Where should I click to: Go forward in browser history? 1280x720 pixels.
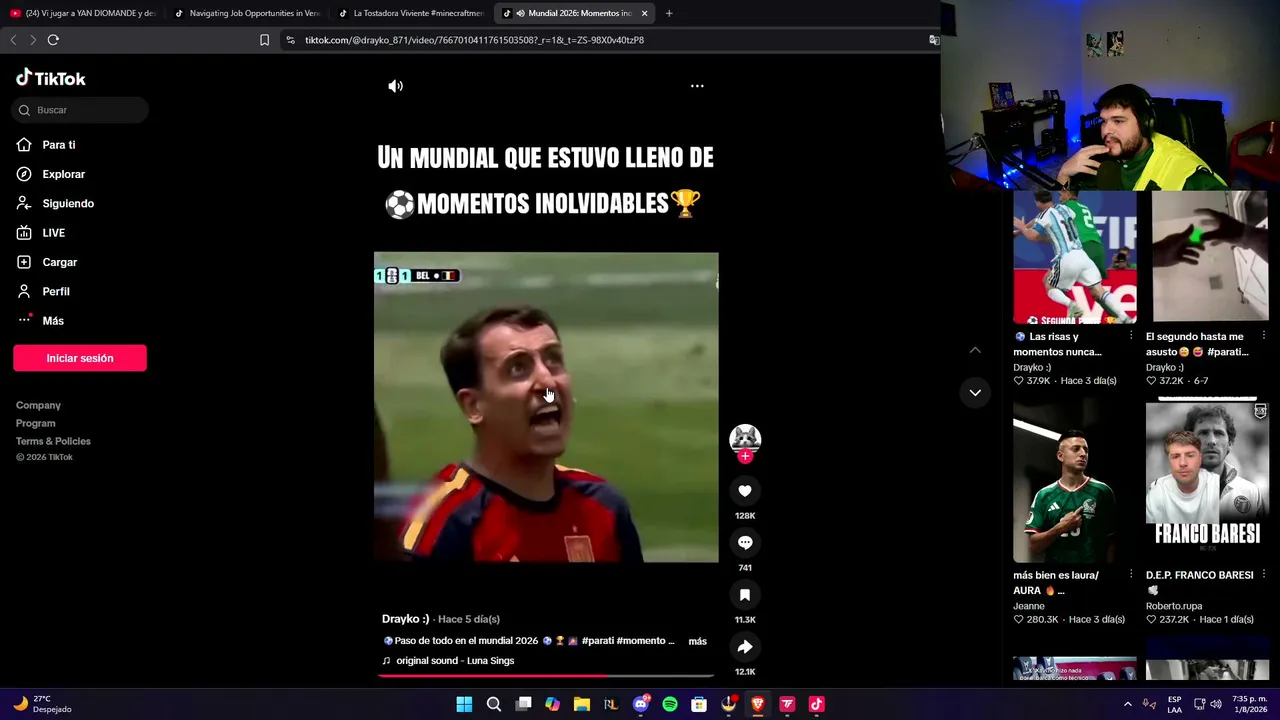[x=33, y=40]
